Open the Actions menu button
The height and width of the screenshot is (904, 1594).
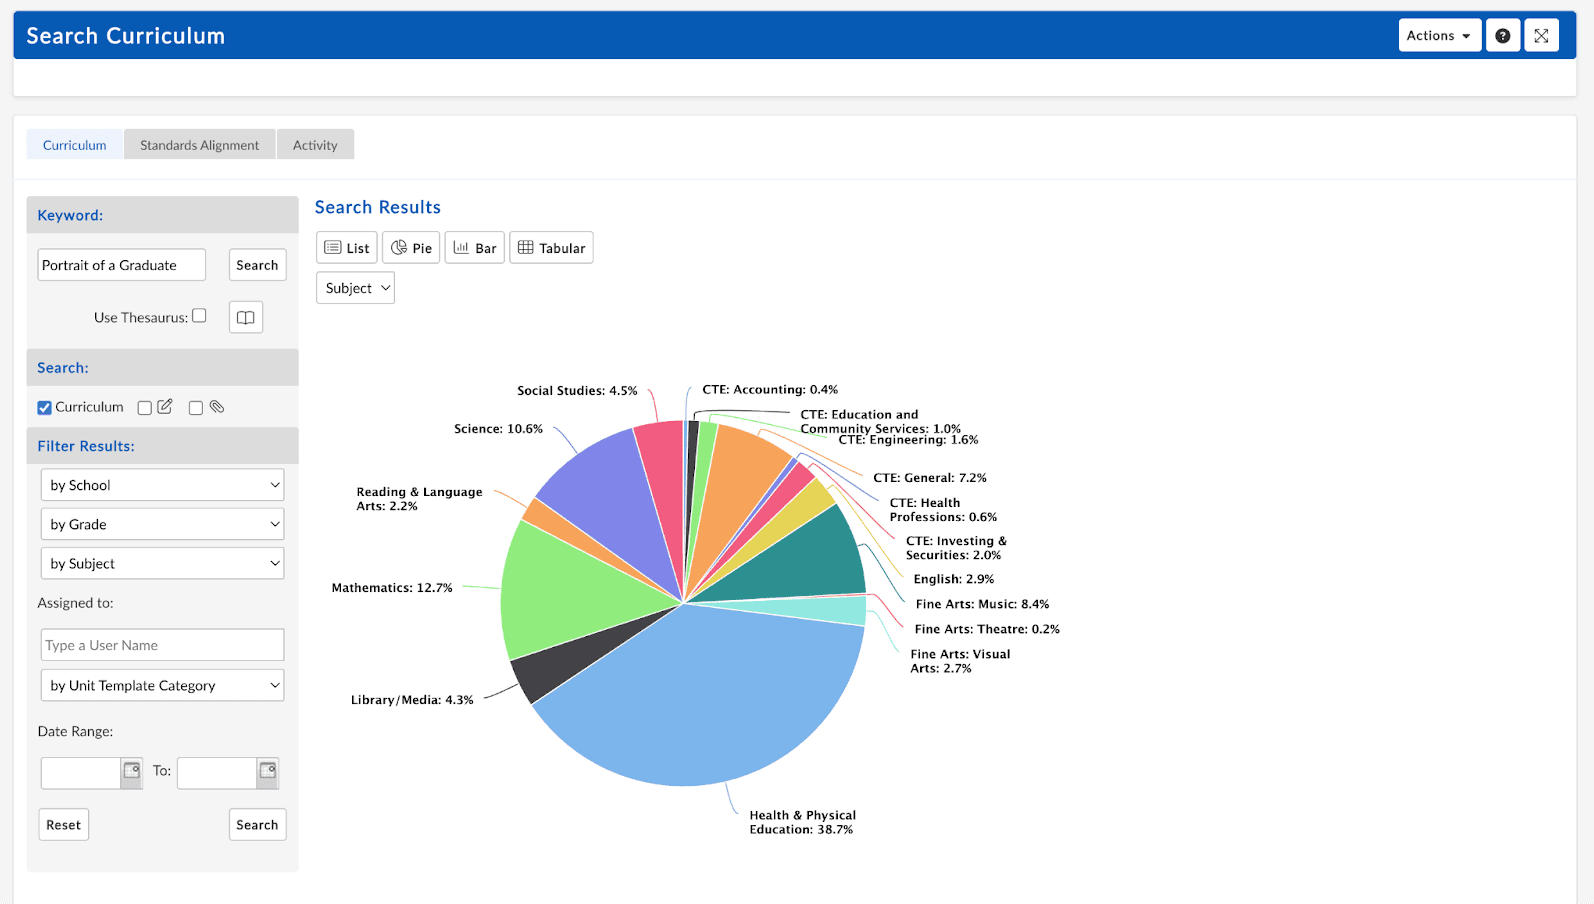pyautogui.click(x=1438, y=36)
